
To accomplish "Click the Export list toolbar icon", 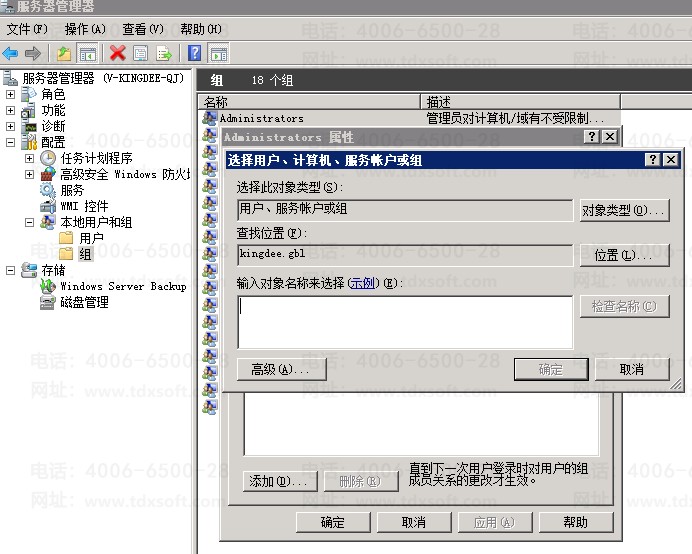I will pyautogui.click(x=164, y=53).
